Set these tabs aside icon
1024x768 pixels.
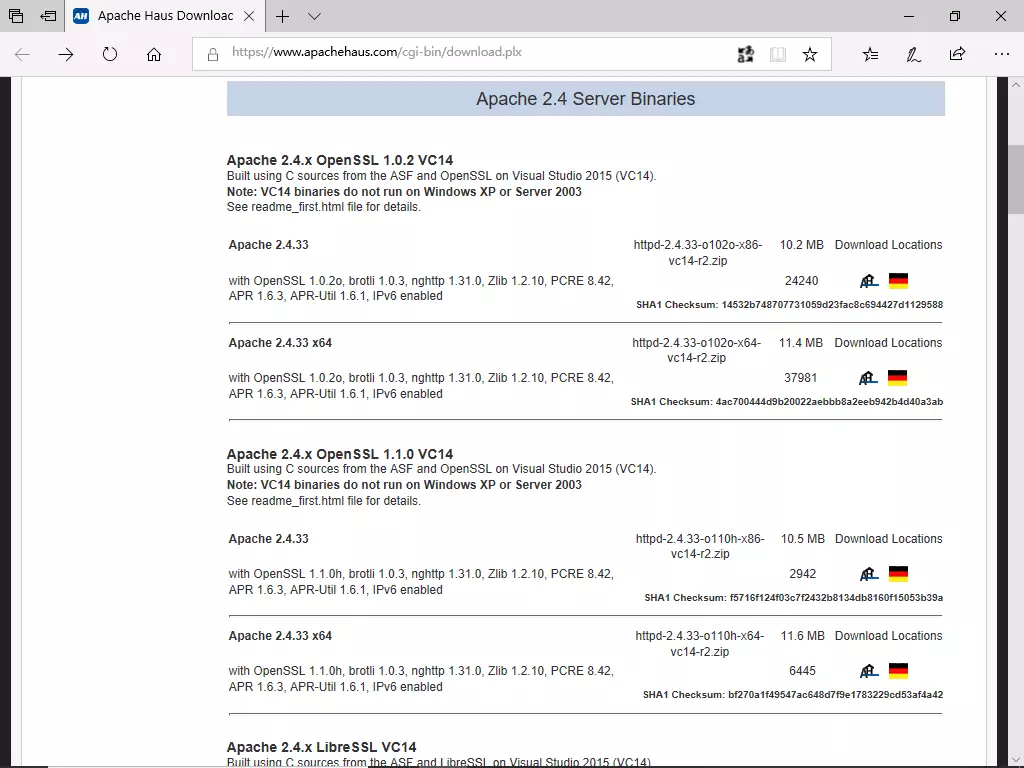48,16
